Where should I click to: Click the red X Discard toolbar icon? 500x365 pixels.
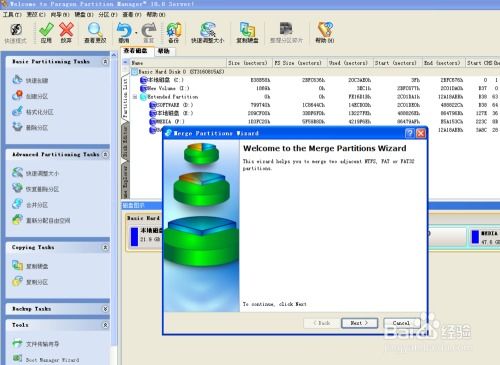[66, 33]
